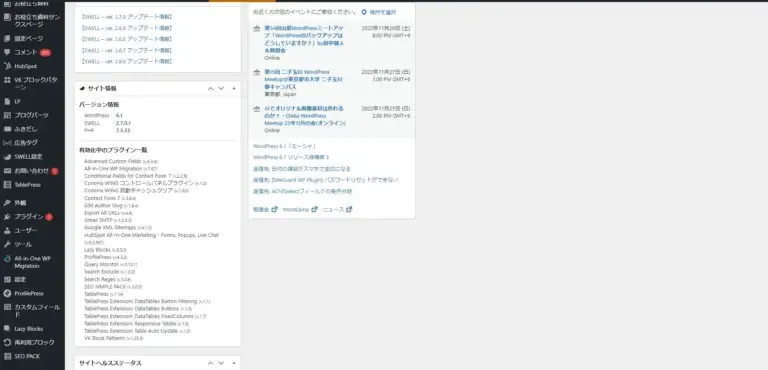Click the Gmail SMTP plugin row
This screenshot has height=370, width=768.
(x=108, y=221)
